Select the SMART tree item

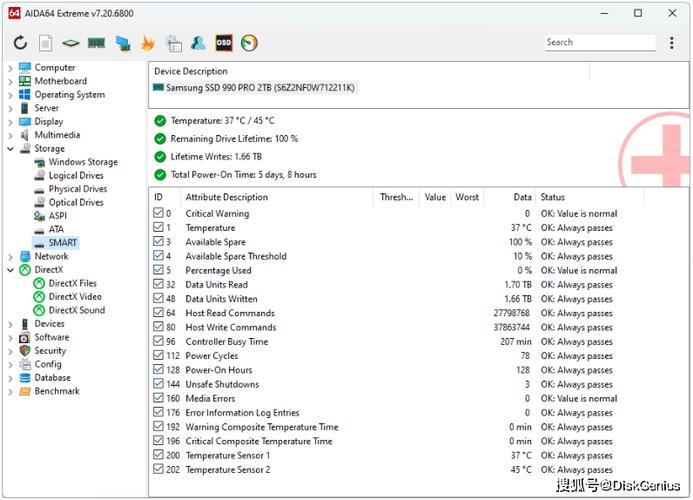62,243
